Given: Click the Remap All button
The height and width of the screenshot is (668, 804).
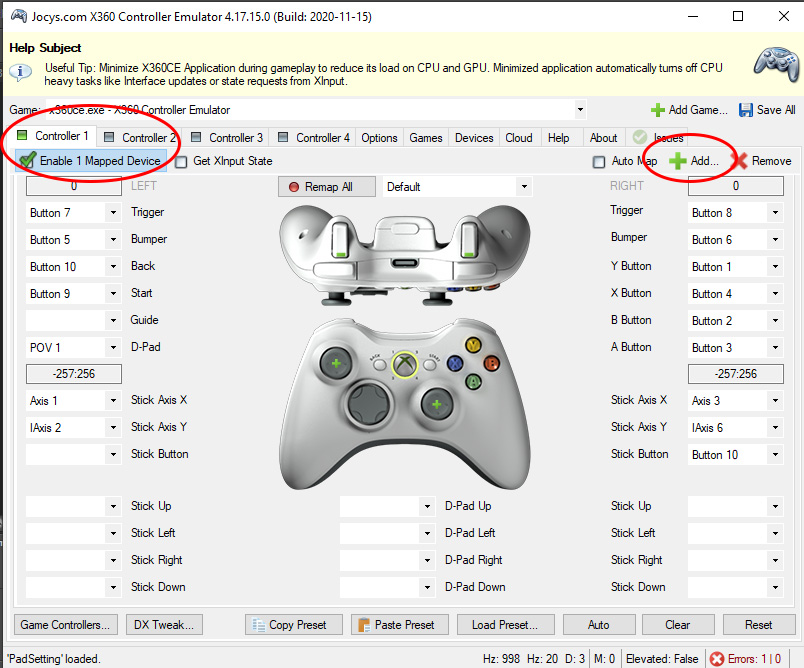Looking at the screenshot, I should pyautogui.click(x=327, y=187).
